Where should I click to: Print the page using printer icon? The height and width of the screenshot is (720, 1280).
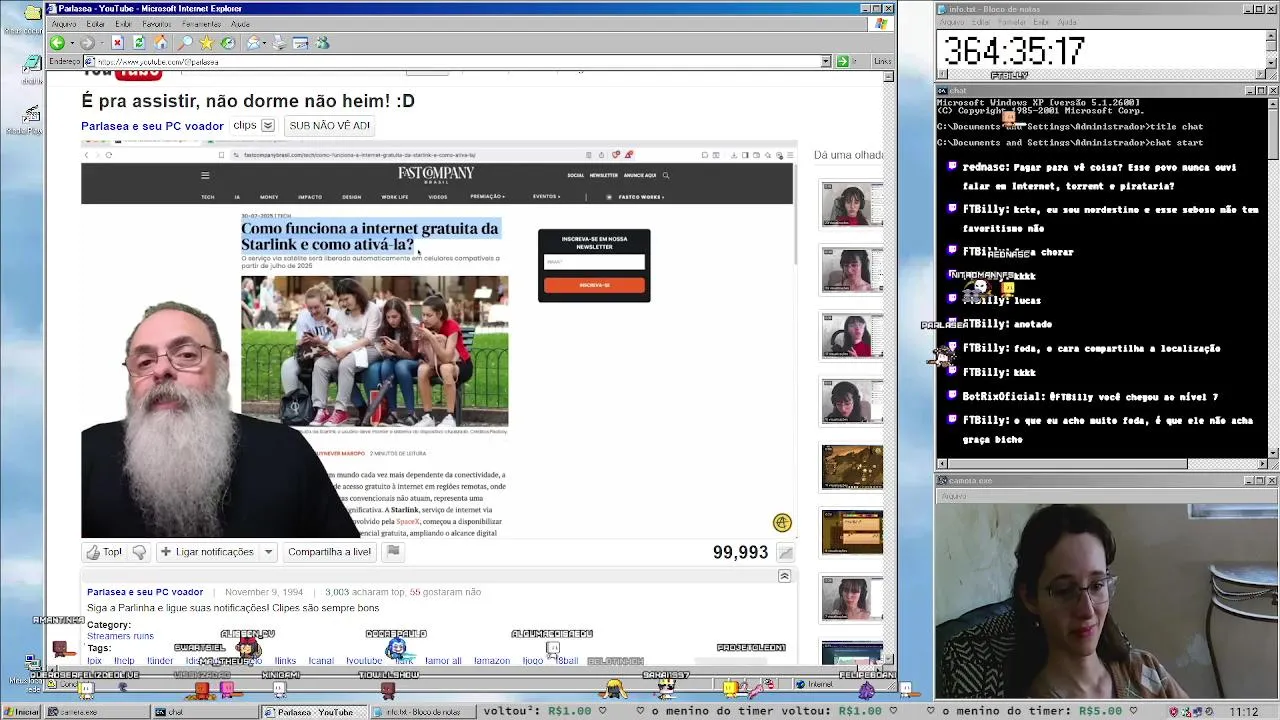[279, 43]
